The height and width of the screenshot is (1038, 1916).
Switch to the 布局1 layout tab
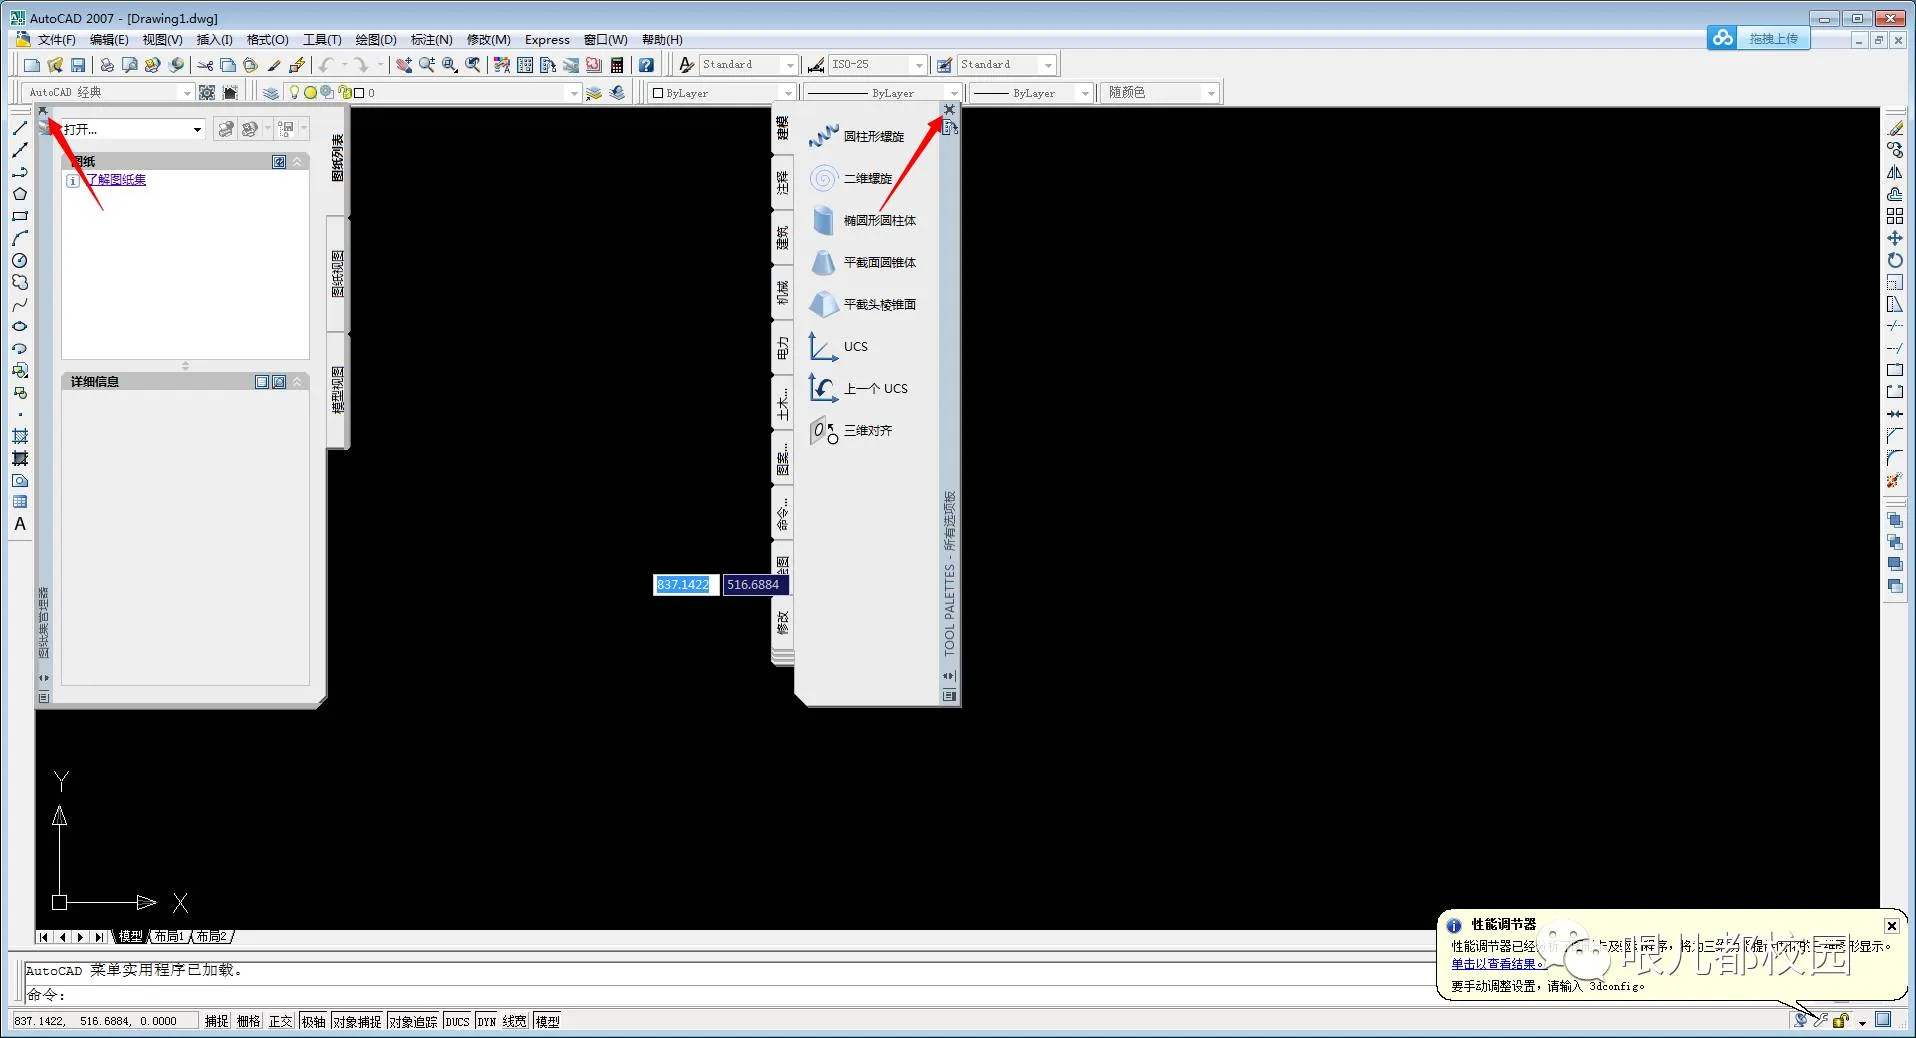coord(170,937)
